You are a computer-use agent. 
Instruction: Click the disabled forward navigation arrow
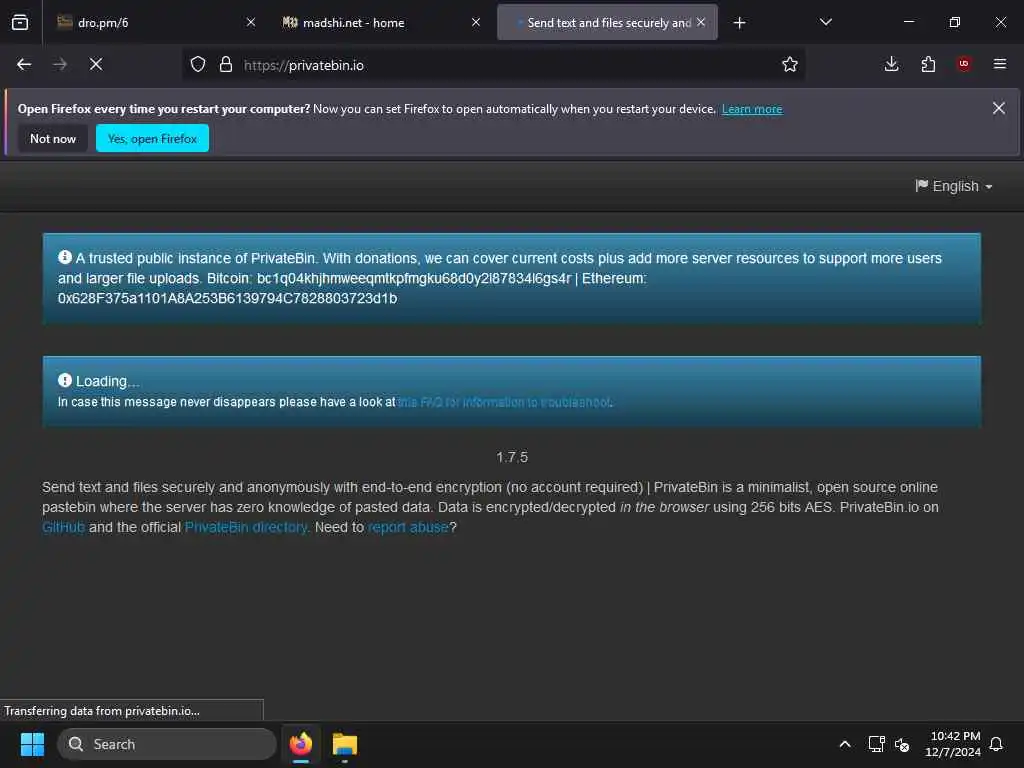(60, 64)
